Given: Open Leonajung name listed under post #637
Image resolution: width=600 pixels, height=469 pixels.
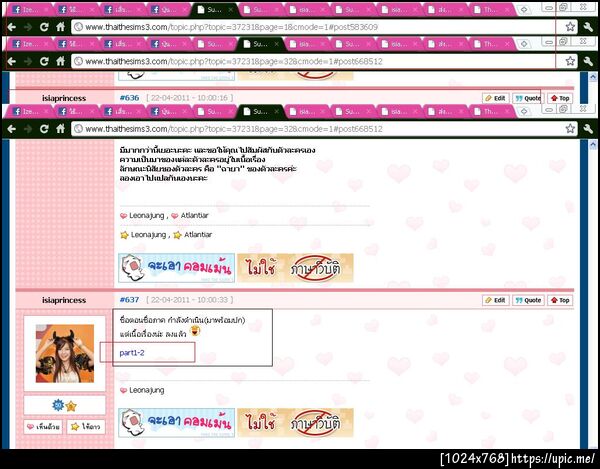Looking at the screenshot, I should 147,390.
